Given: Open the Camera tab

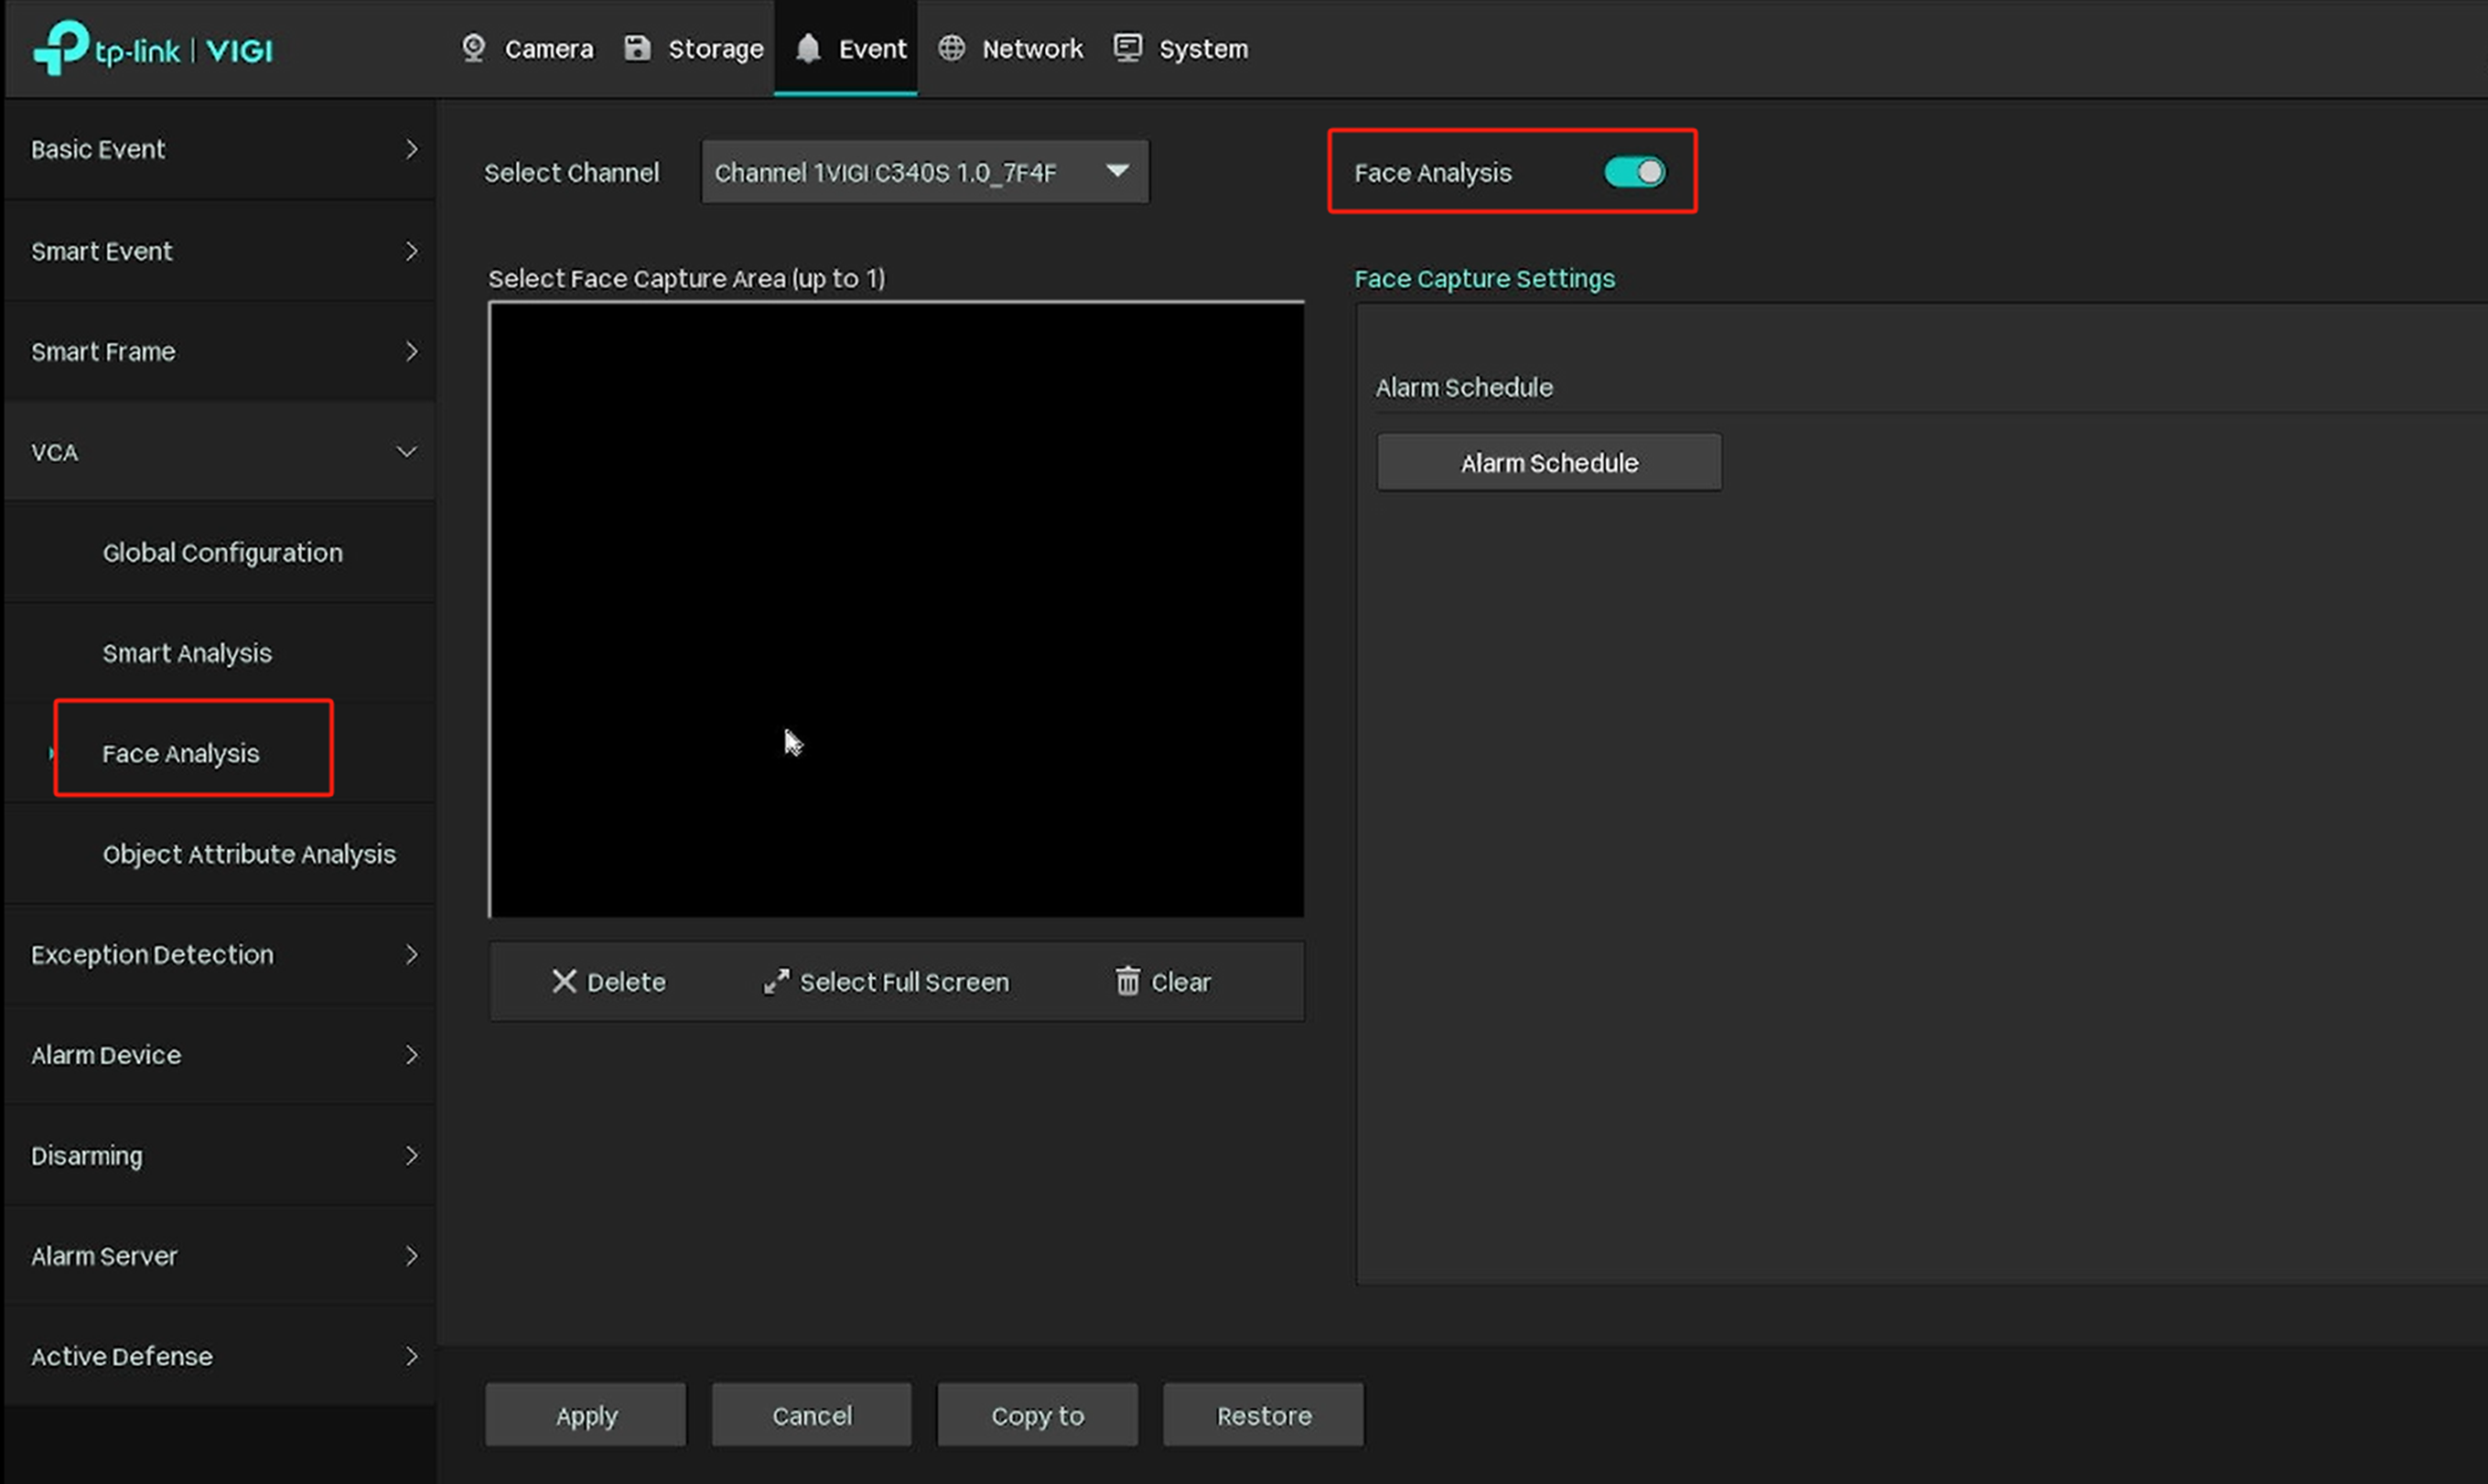Looking at the screenshot, I should [527, 48].
